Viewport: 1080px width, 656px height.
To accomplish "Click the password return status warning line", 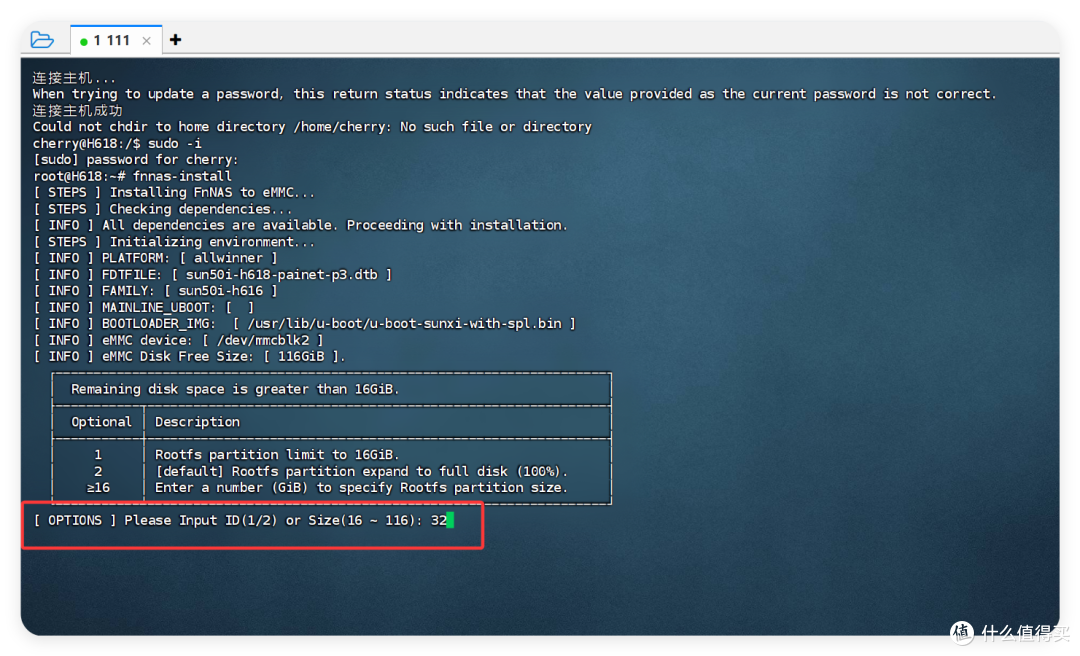I will (515, 94).
